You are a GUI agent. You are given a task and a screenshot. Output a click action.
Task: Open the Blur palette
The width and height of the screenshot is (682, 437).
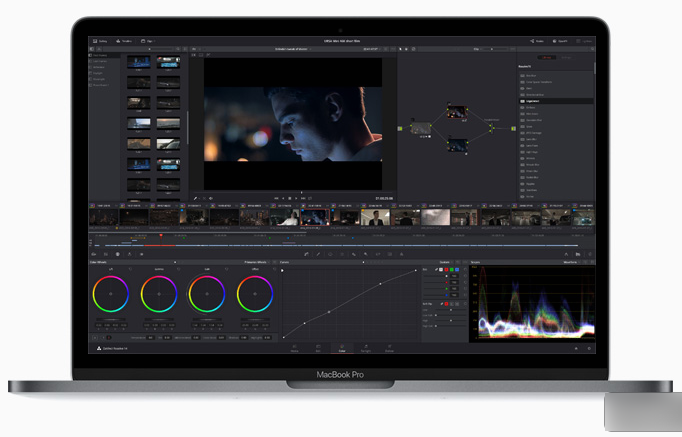click(354, 254)
